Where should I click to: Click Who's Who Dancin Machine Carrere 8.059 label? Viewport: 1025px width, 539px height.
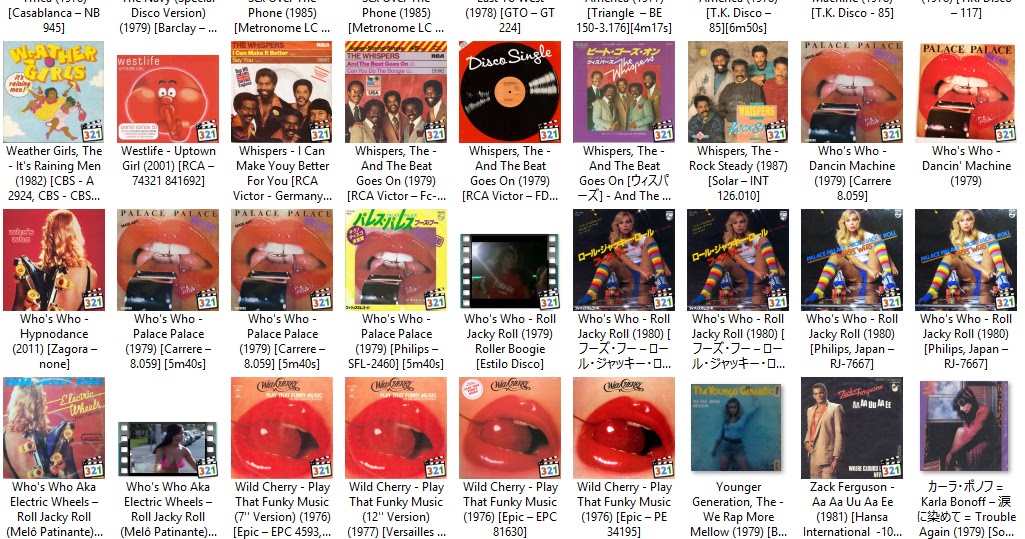point(852,173)
